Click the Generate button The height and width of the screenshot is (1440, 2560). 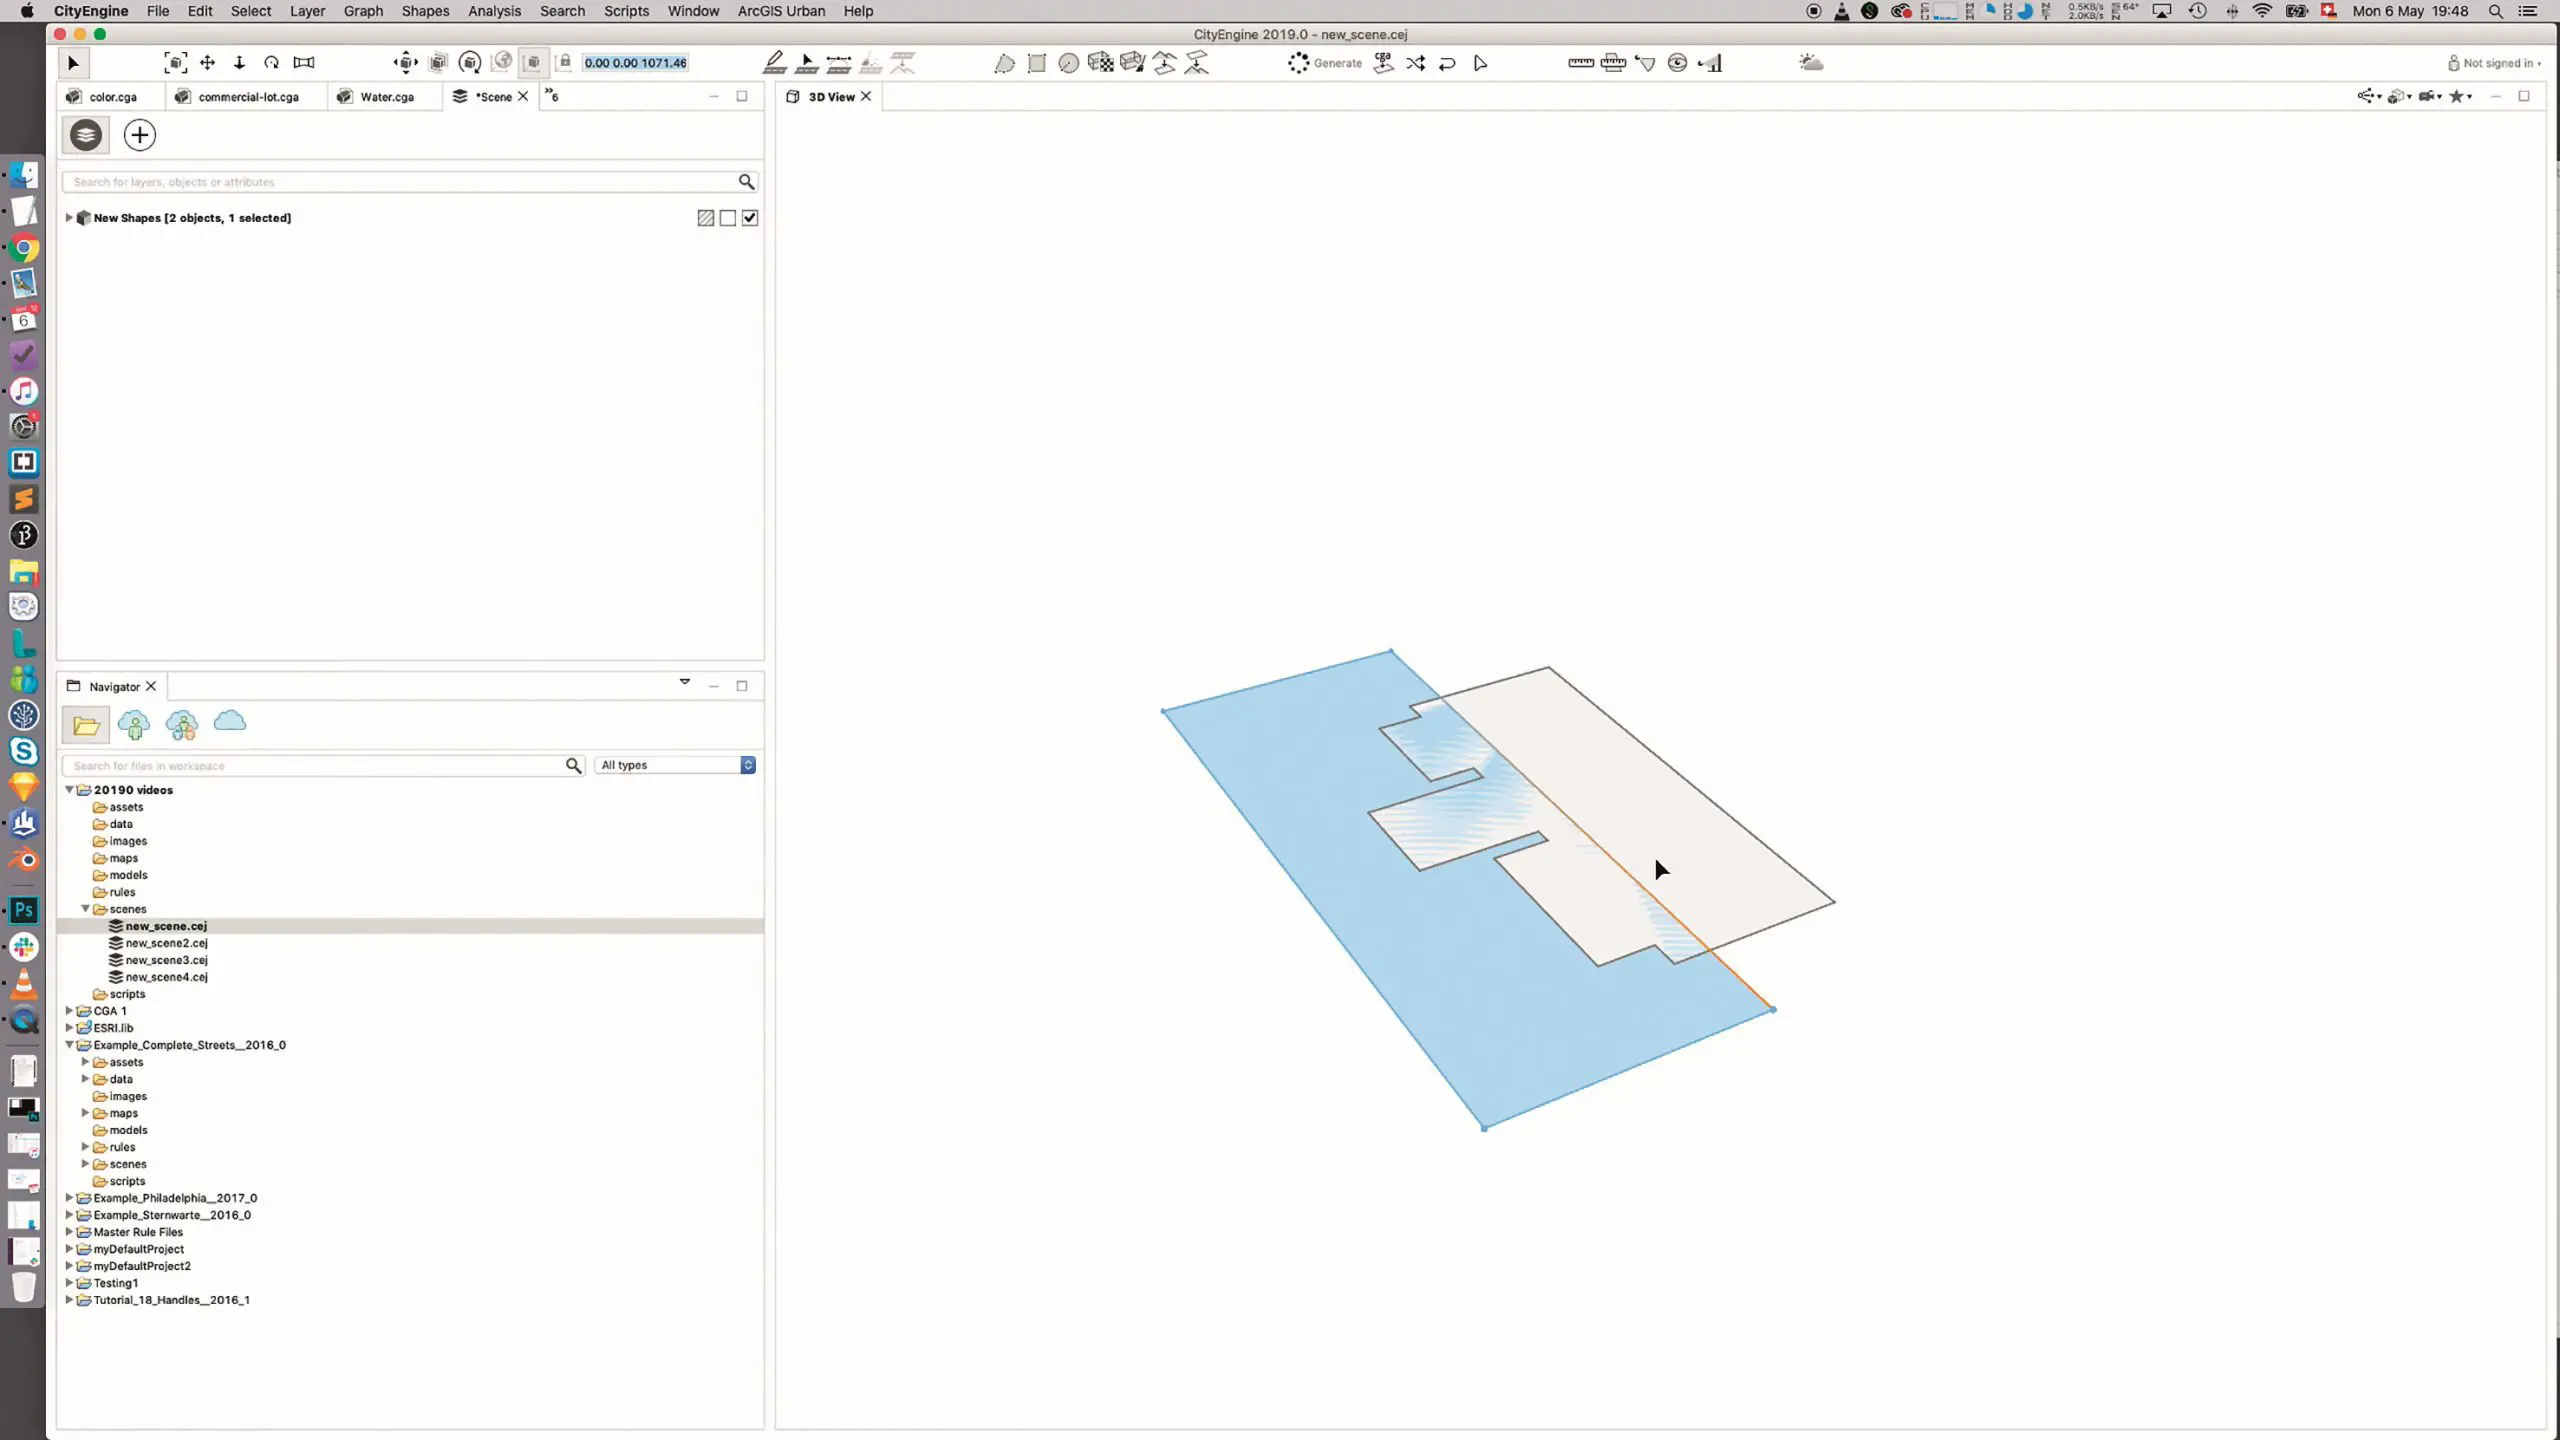(1325, 63)
